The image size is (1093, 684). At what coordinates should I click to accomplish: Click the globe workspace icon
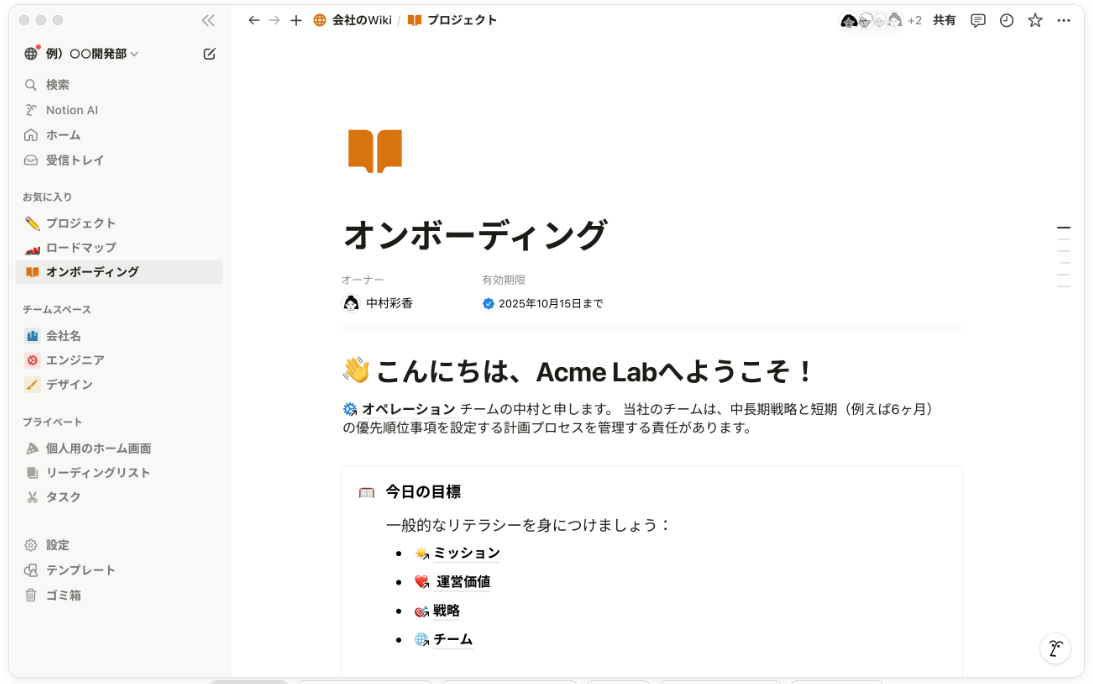coord(31,54)
